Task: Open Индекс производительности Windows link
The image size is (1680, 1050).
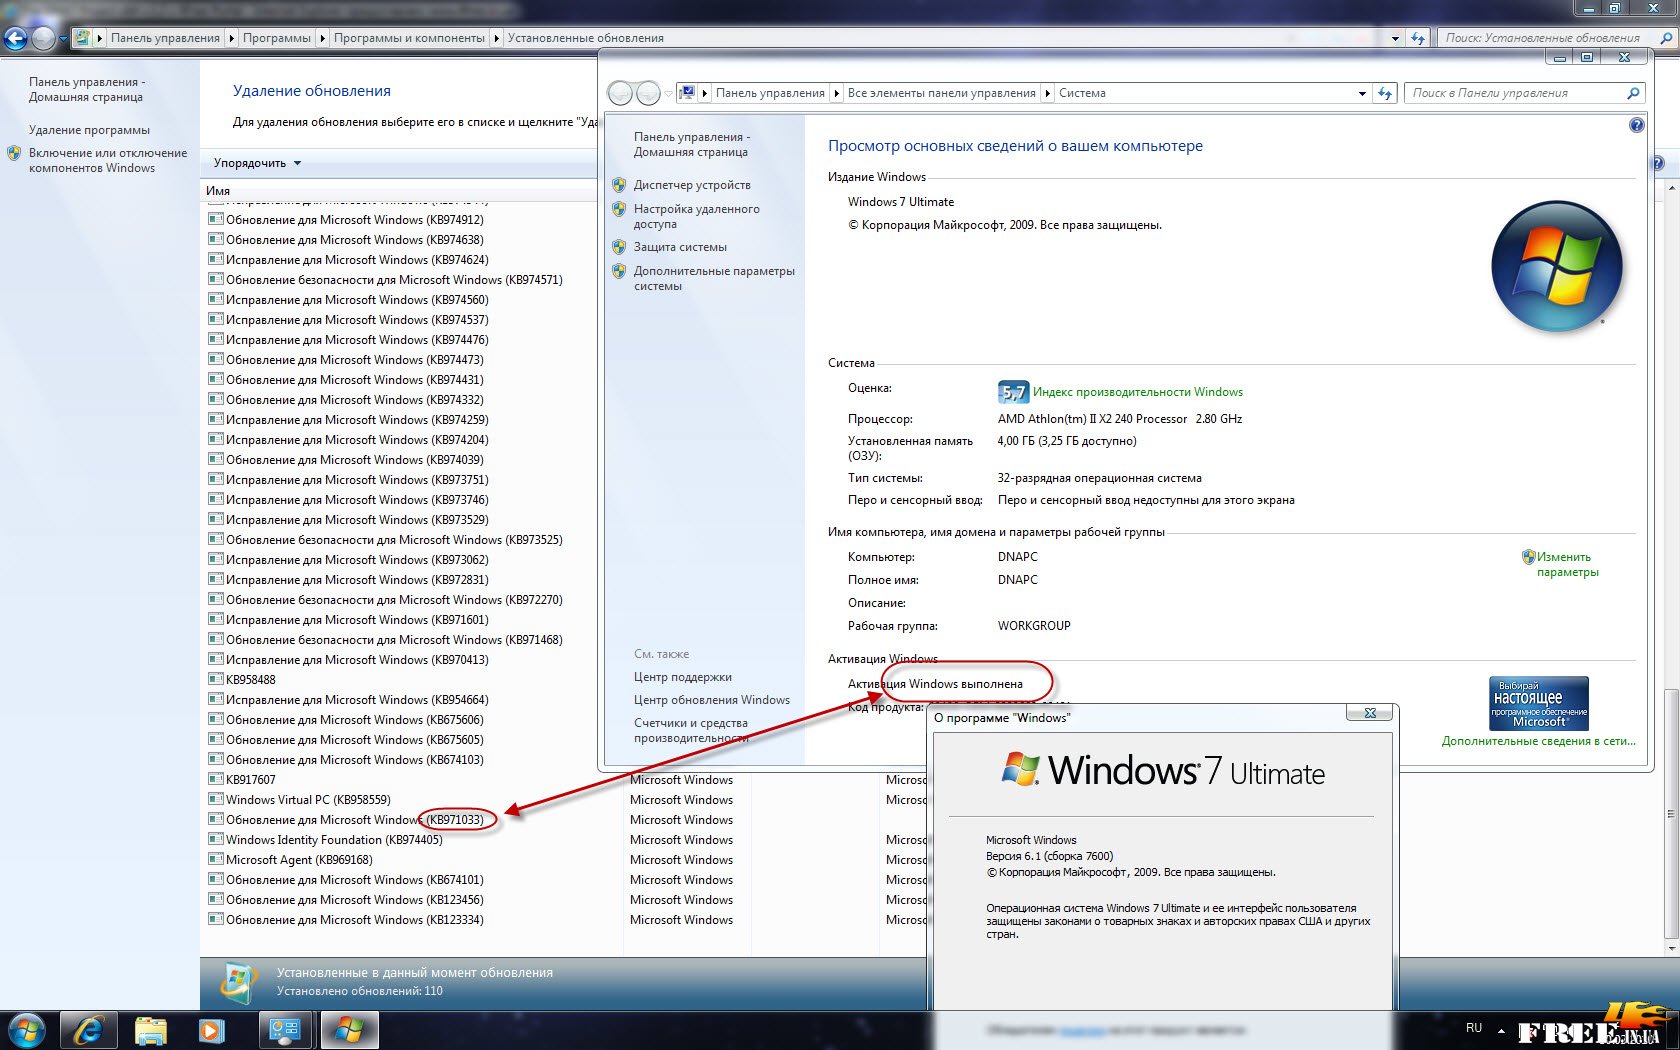Action: (x=1138, y=392)
